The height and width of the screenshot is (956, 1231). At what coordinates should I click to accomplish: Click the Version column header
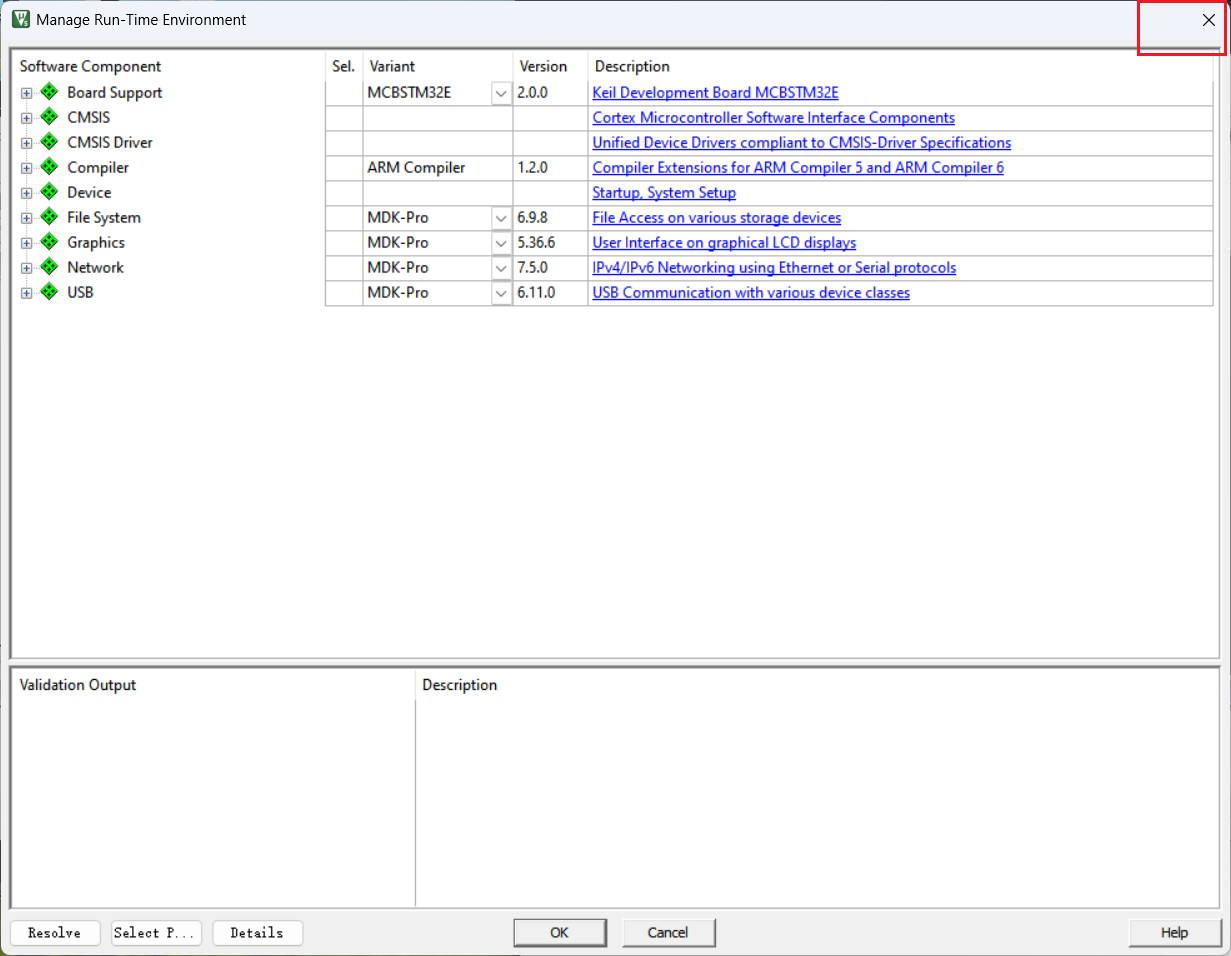point(543,67)
